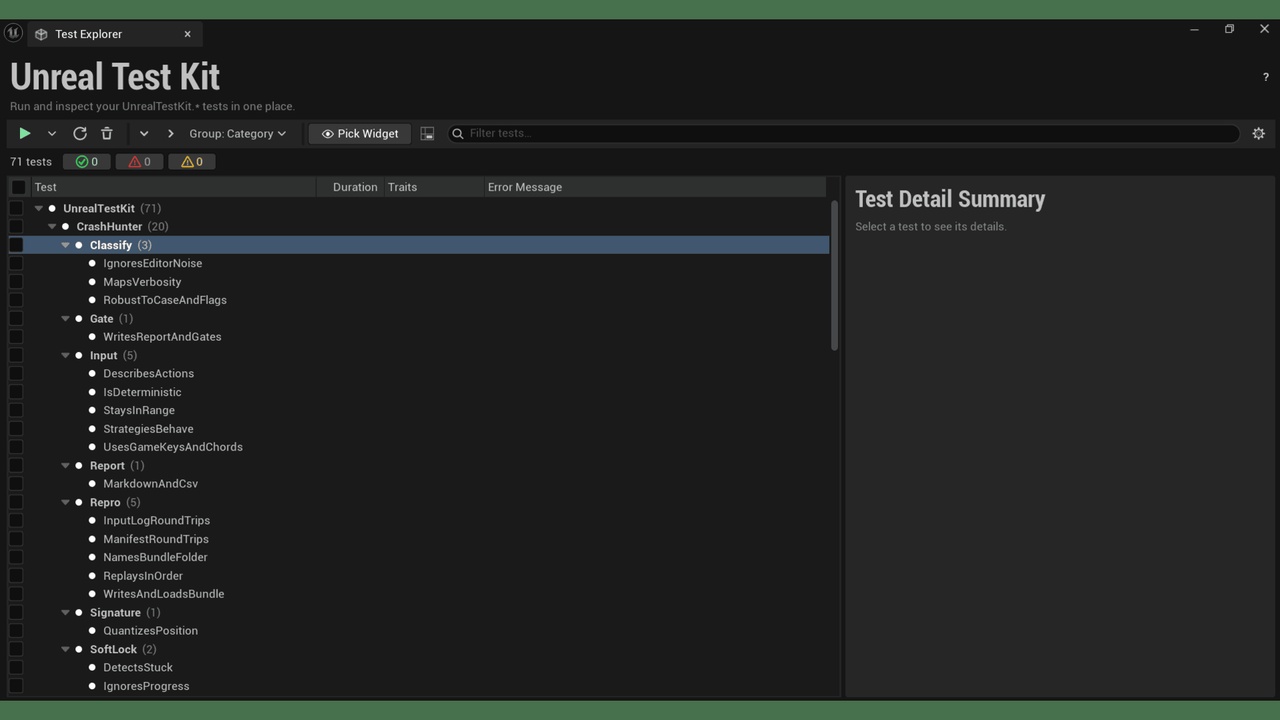This screenshot has height=720, width=1280.
Task: Check the box for IsDeterministic
Action: click(x=16, y=392)
